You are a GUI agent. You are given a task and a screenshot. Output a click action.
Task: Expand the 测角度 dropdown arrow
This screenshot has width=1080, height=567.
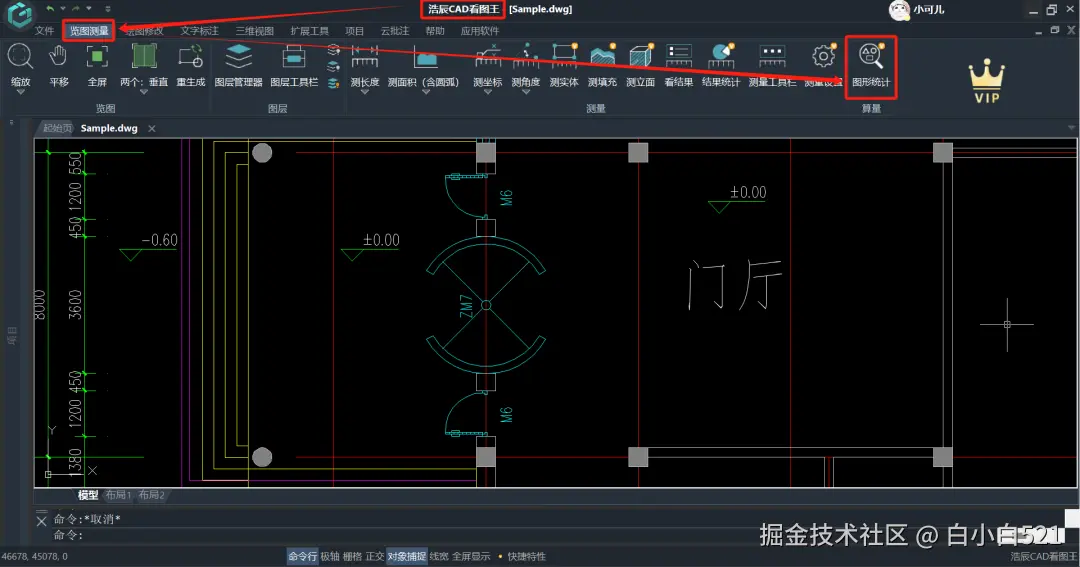(x=526, y=92)
